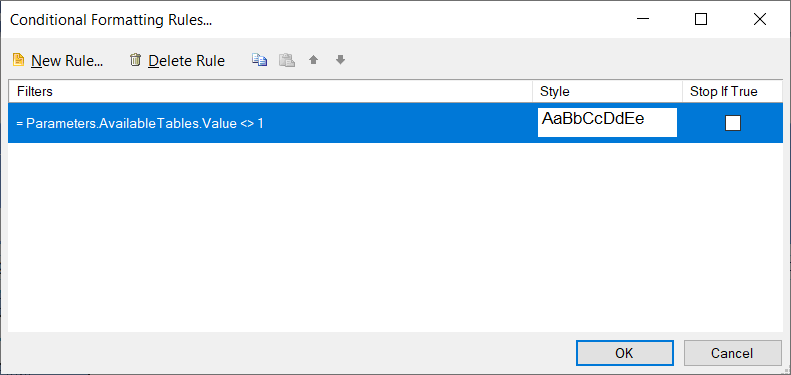
Task: Click the Delete Rule trash can icon
Action: (x=135, y=60)
